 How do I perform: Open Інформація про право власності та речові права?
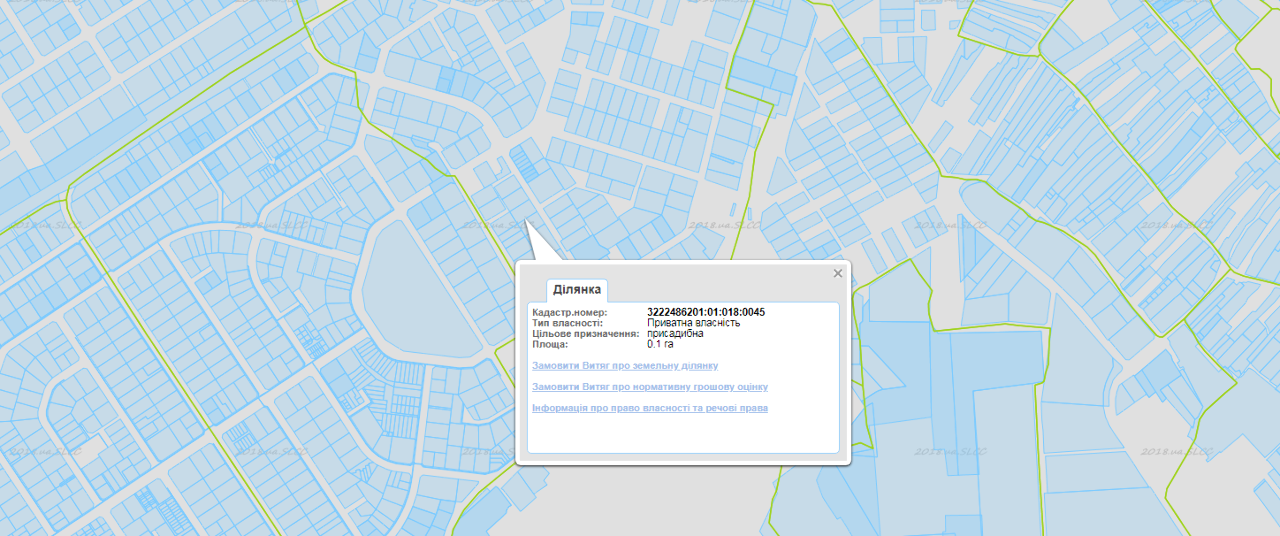coord(650,408)
